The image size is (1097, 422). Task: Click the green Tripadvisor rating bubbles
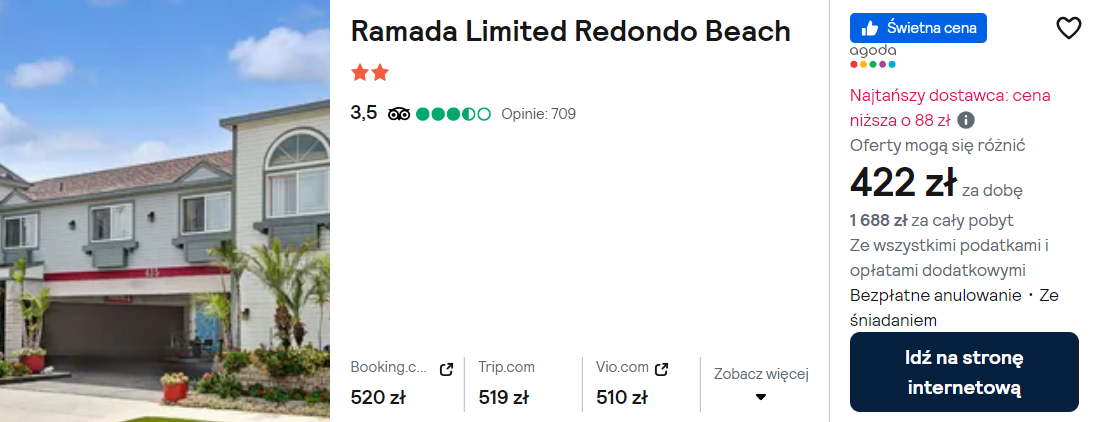(x=453, y=114)
